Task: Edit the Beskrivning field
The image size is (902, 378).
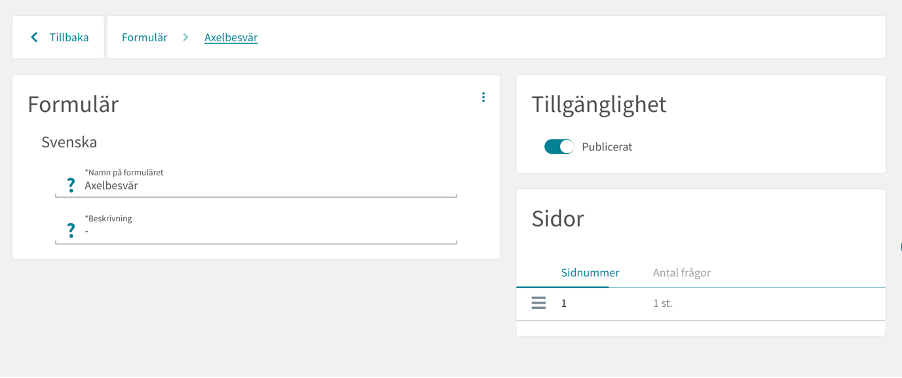Action: click(x=256, y=228)
